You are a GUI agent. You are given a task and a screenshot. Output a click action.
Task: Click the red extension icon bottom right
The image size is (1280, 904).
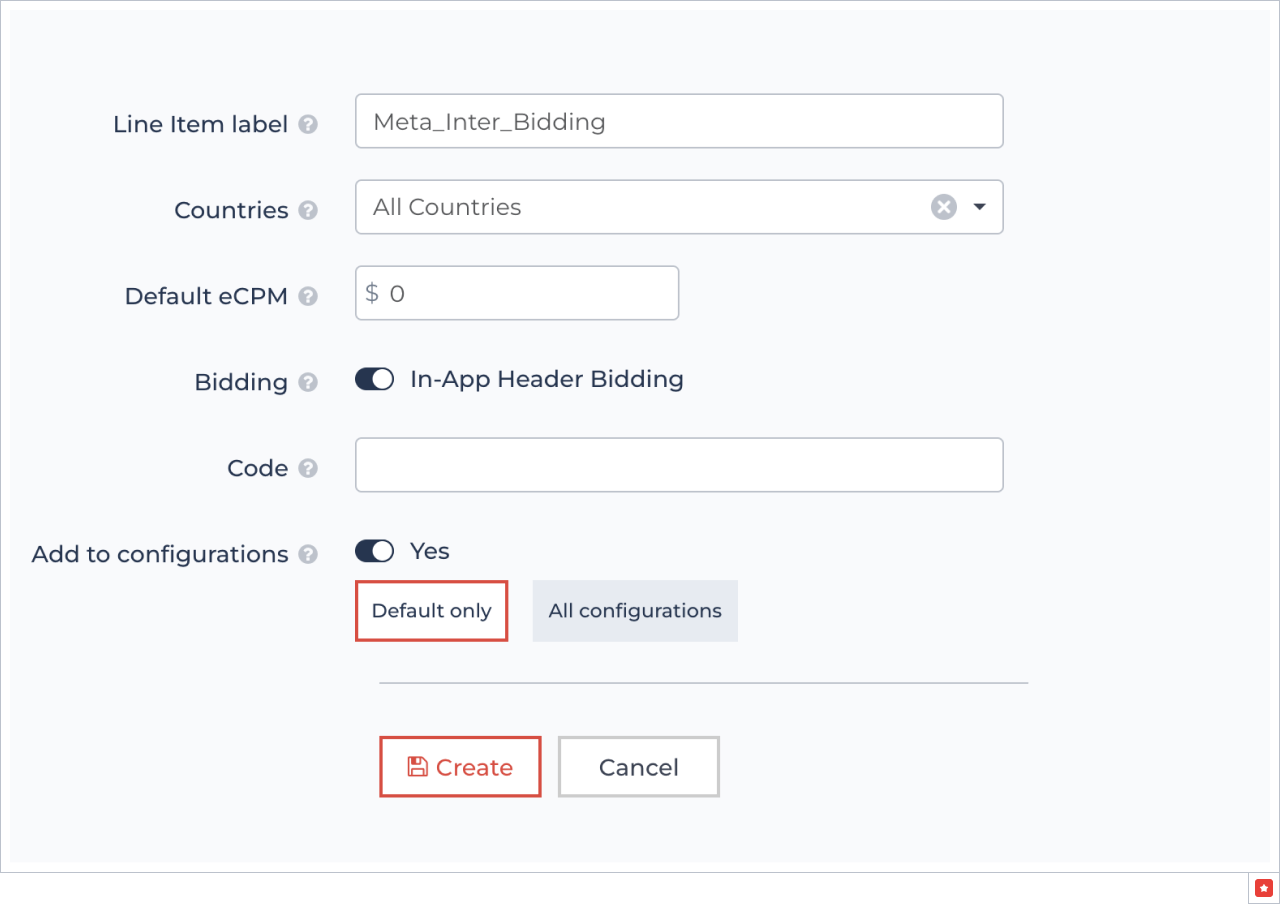coord(1263,887)
